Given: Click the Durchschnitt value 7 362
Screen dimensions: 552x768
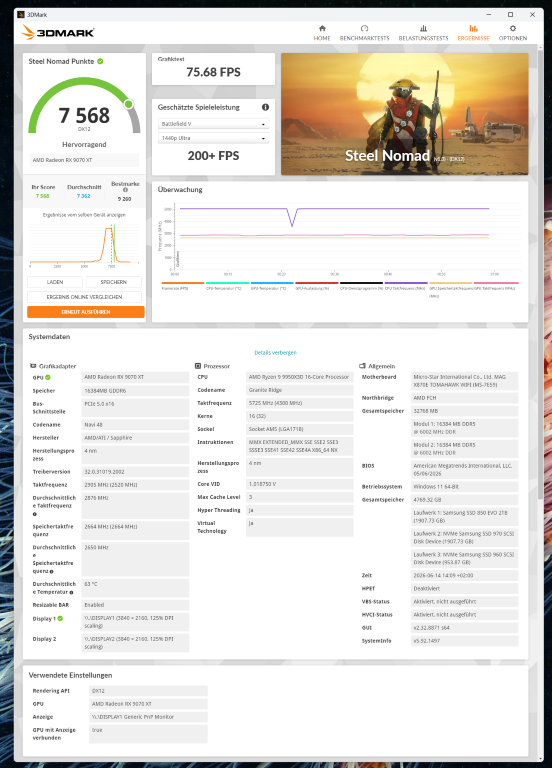Looking at the screenshot, I should pos(84,196).
